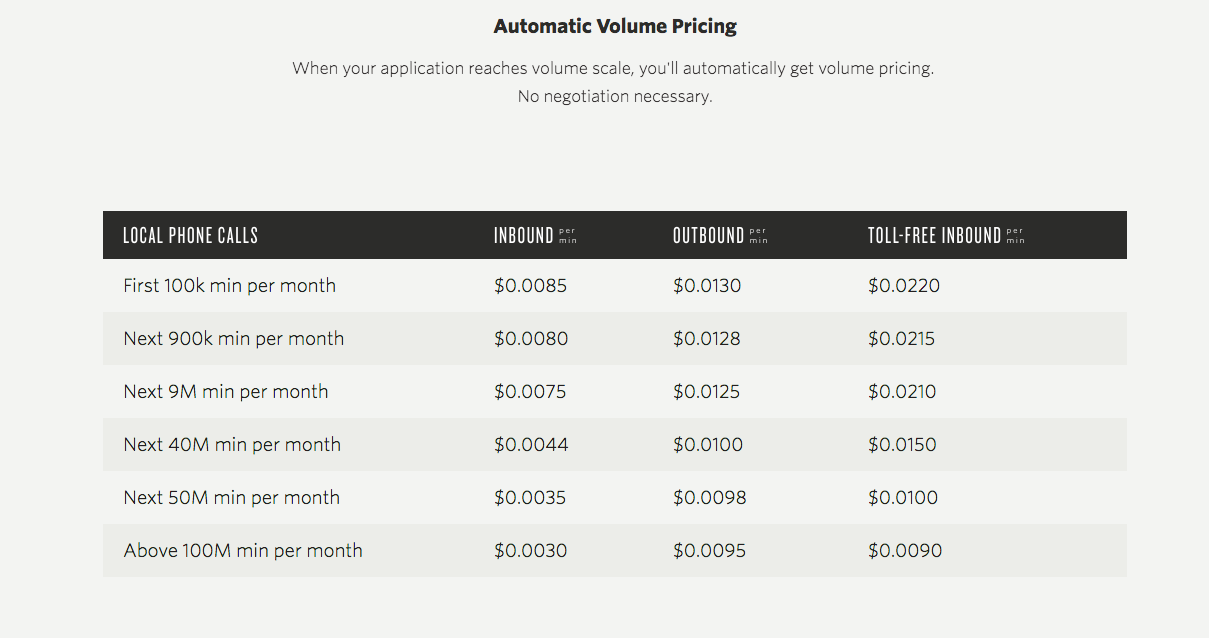This screenshot has height=638, width=1209.
Task: Click the $0.0085 inbound price
Action: click(x=530, y=286)
